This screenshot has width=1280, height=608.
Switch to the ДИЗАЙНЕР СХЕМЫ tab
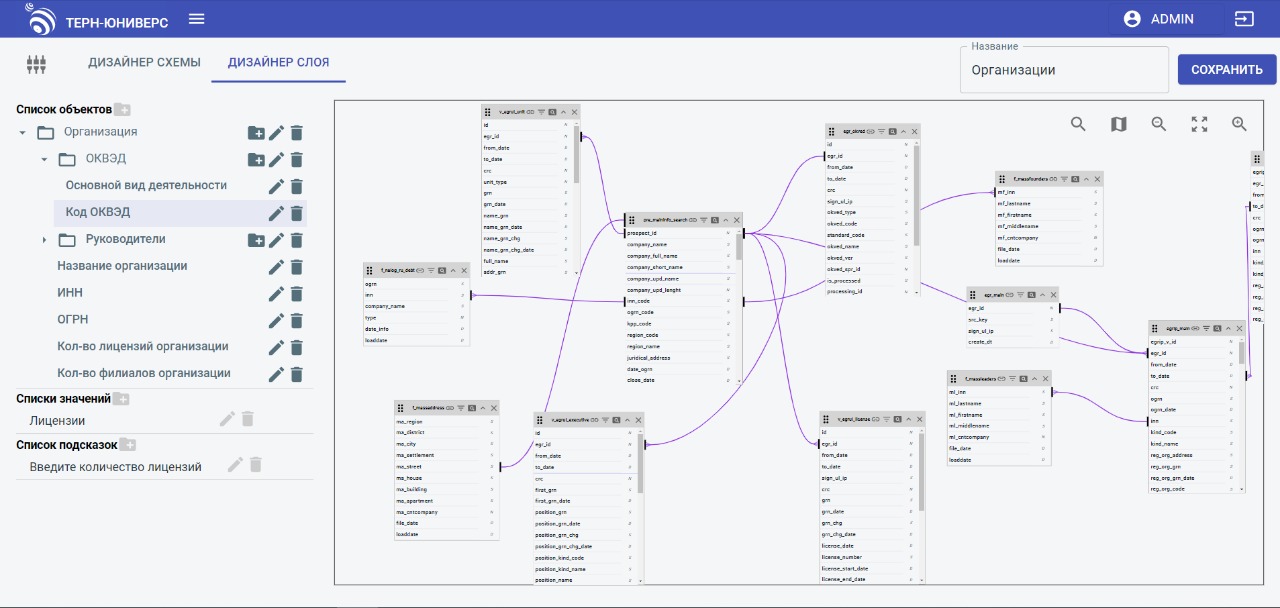pos(144,62)
